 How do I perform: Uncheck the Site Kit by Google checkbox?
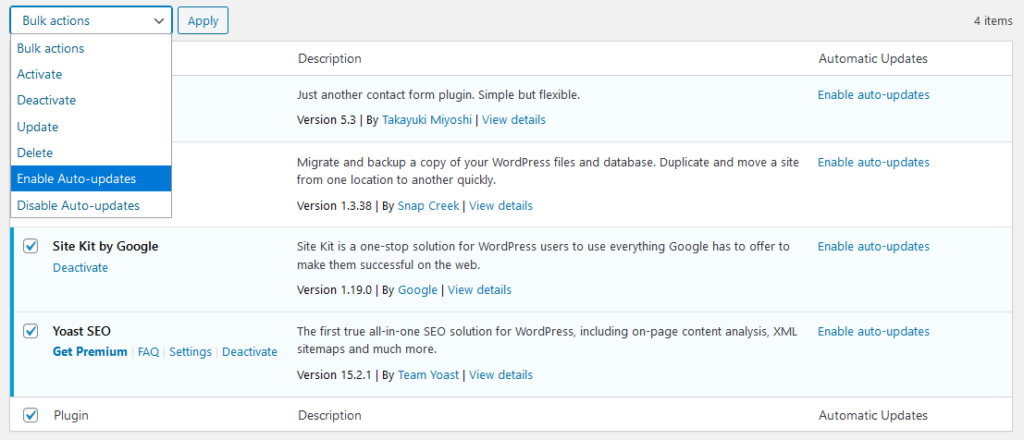pos(31,246)
